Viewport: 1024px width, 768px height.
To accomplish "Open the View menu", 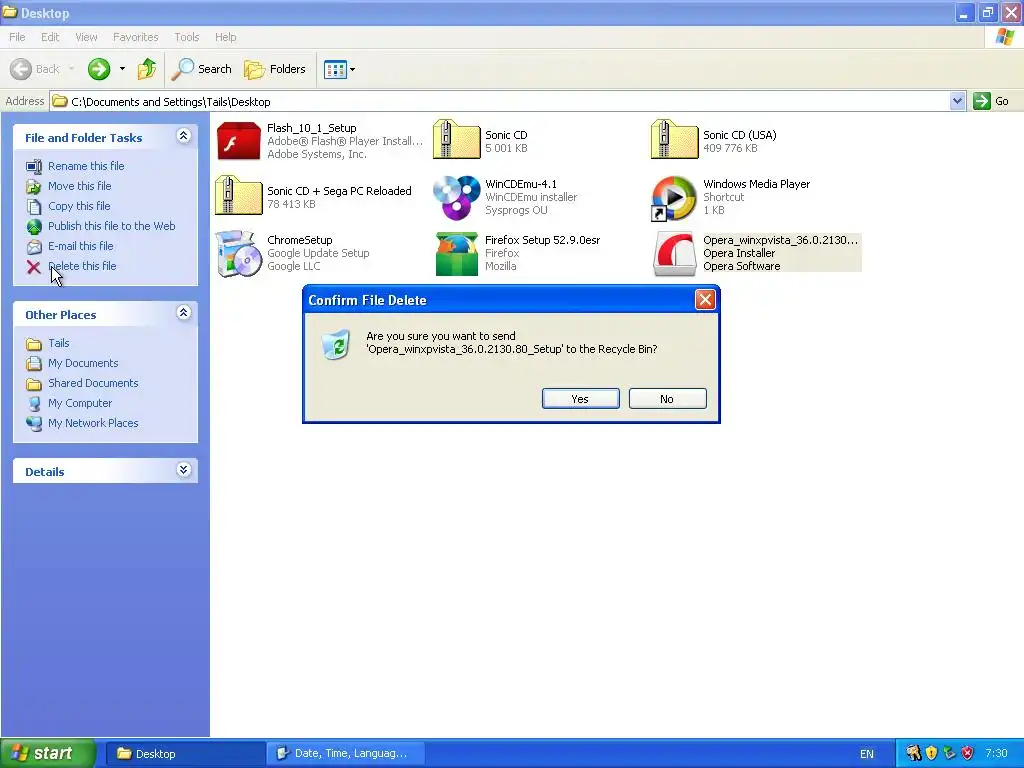I will click(x=86, y=37).
